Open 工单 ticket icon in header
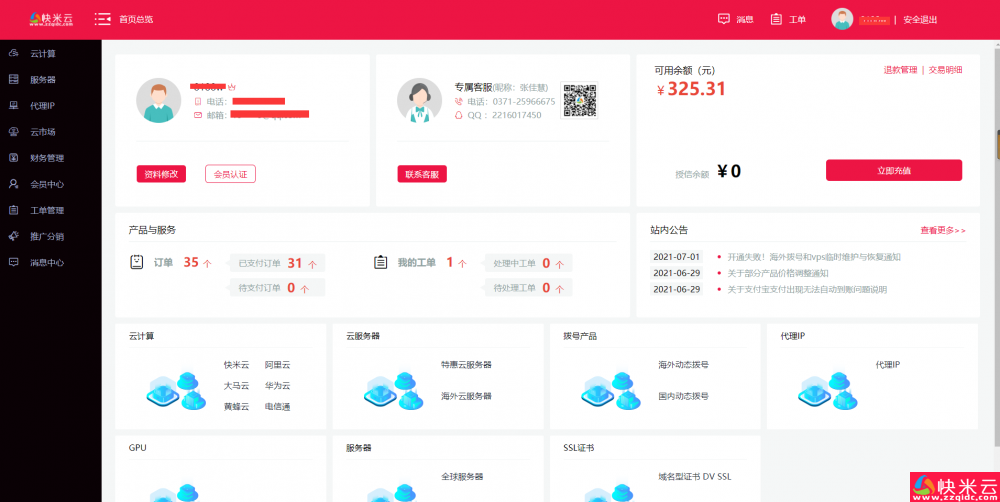This screenshot has height=502, width=1000. click(776, 19)
